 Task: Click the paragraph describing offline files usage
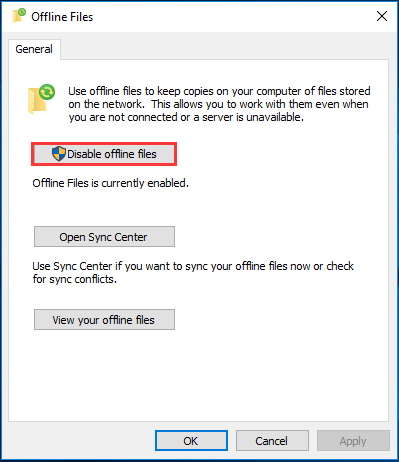coord(219,104)
